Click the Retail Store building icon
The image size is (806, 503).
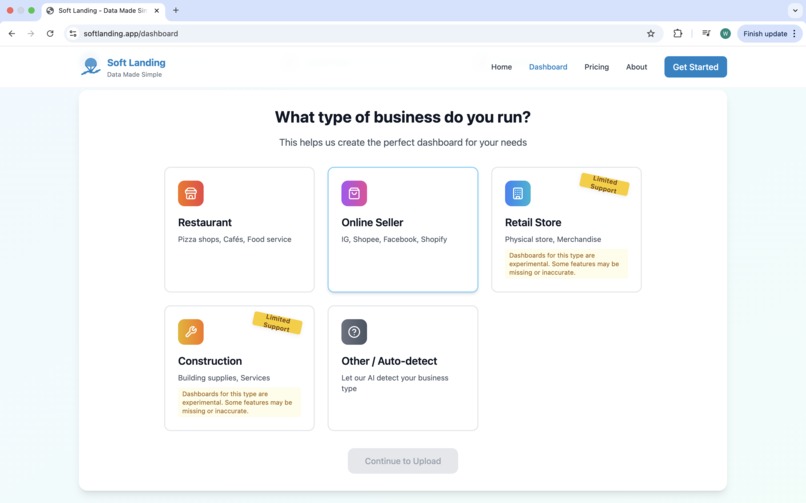tap(518, 193)
